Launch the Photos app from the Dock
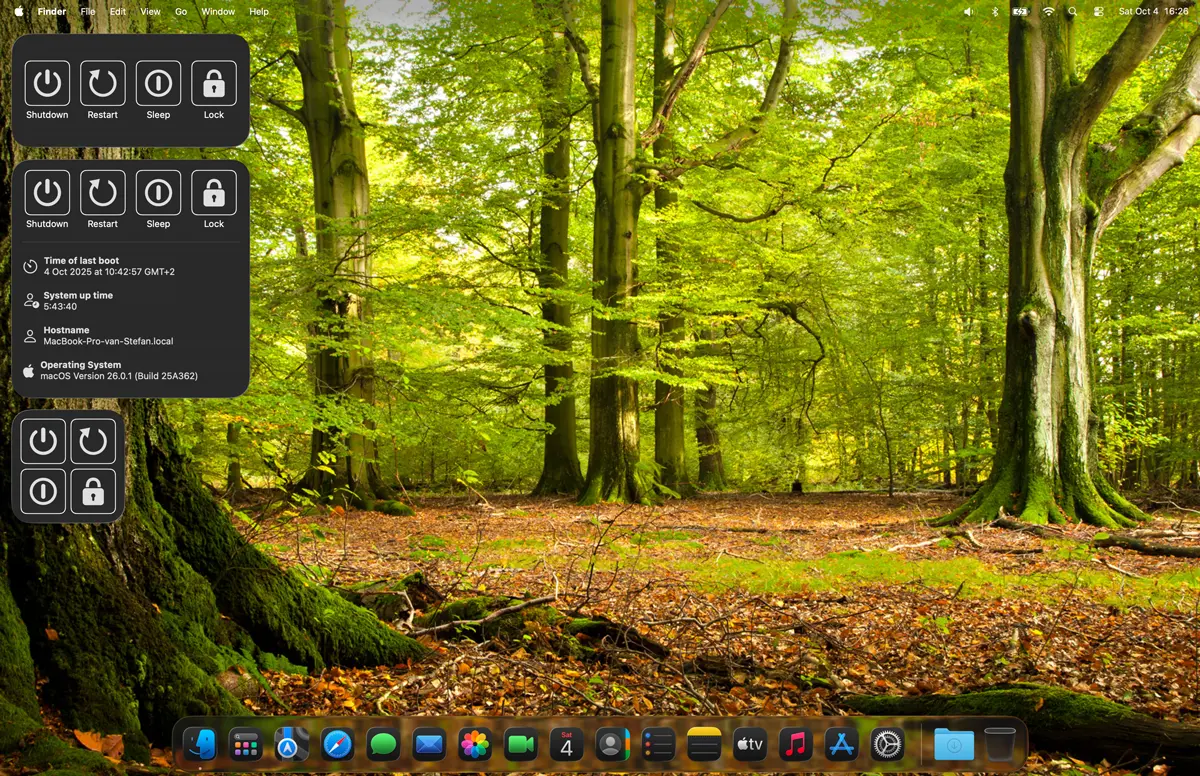 (474, 744)
